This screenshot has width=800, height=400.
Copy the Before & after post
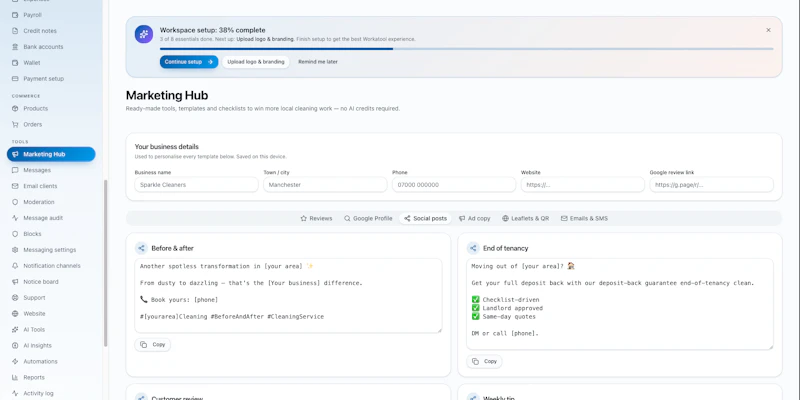click(153, 344)
